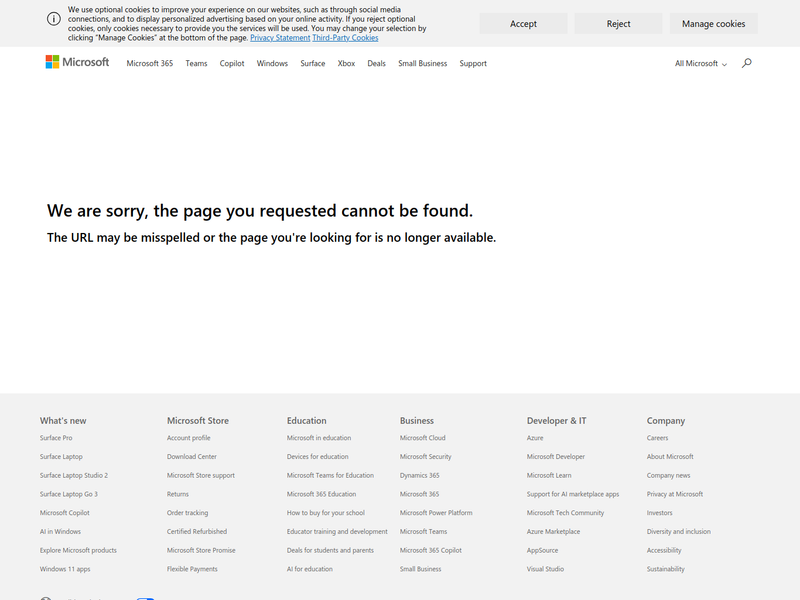The image size is (800, 600).
Task: Select Copilot in the top navigation
Action: [x=232, y=63]
